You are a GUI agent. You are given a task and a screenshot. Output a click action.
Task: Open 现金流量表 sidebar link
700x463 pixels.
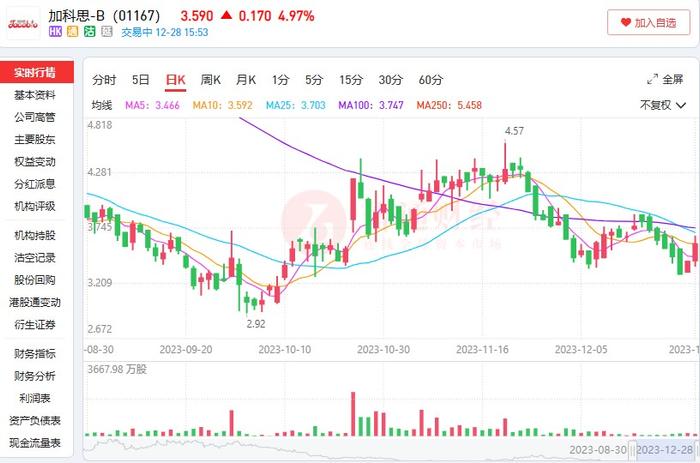35,443
